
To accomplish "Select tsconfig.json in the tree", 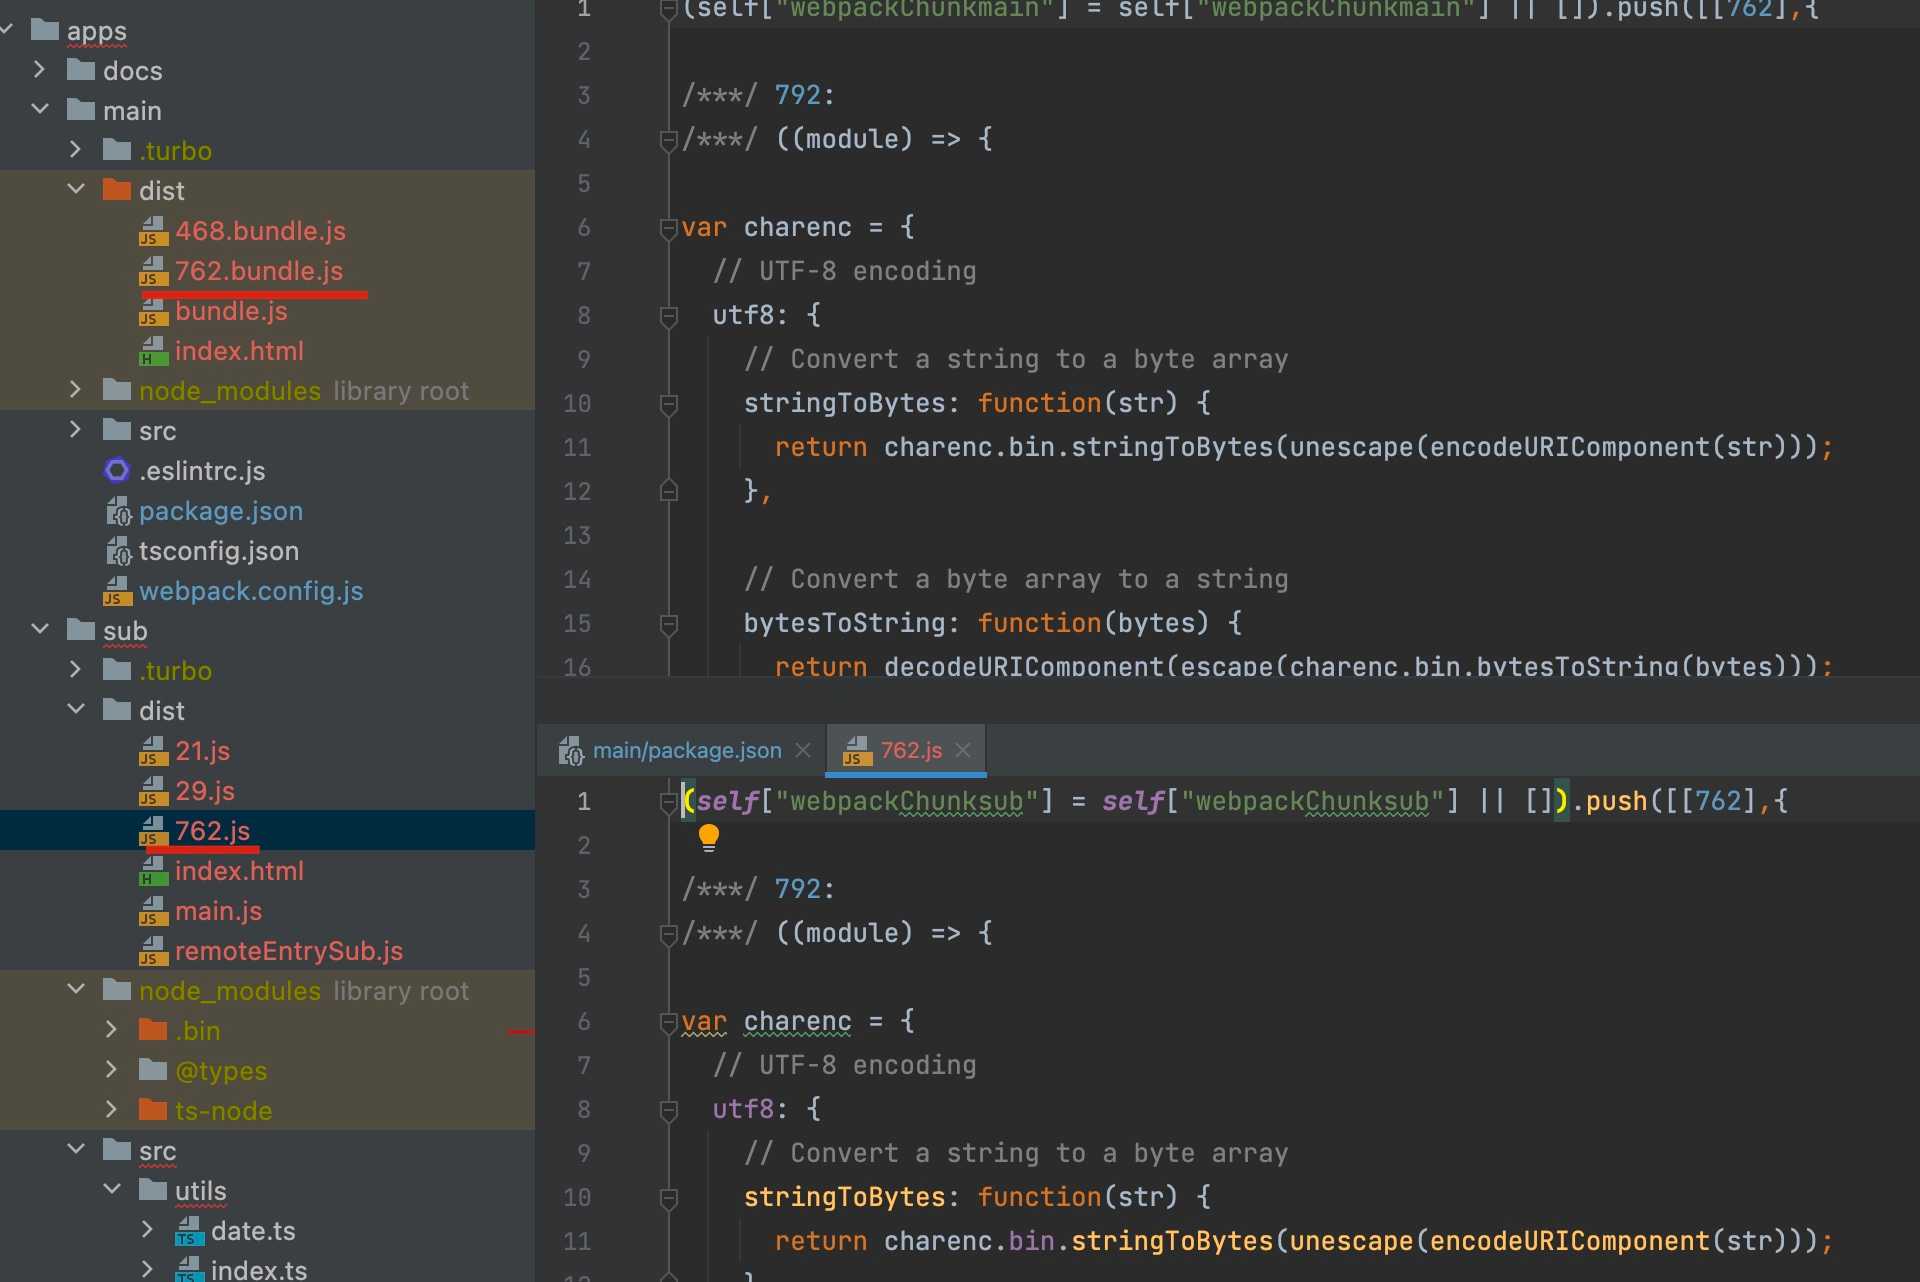I will coord(219,551).
